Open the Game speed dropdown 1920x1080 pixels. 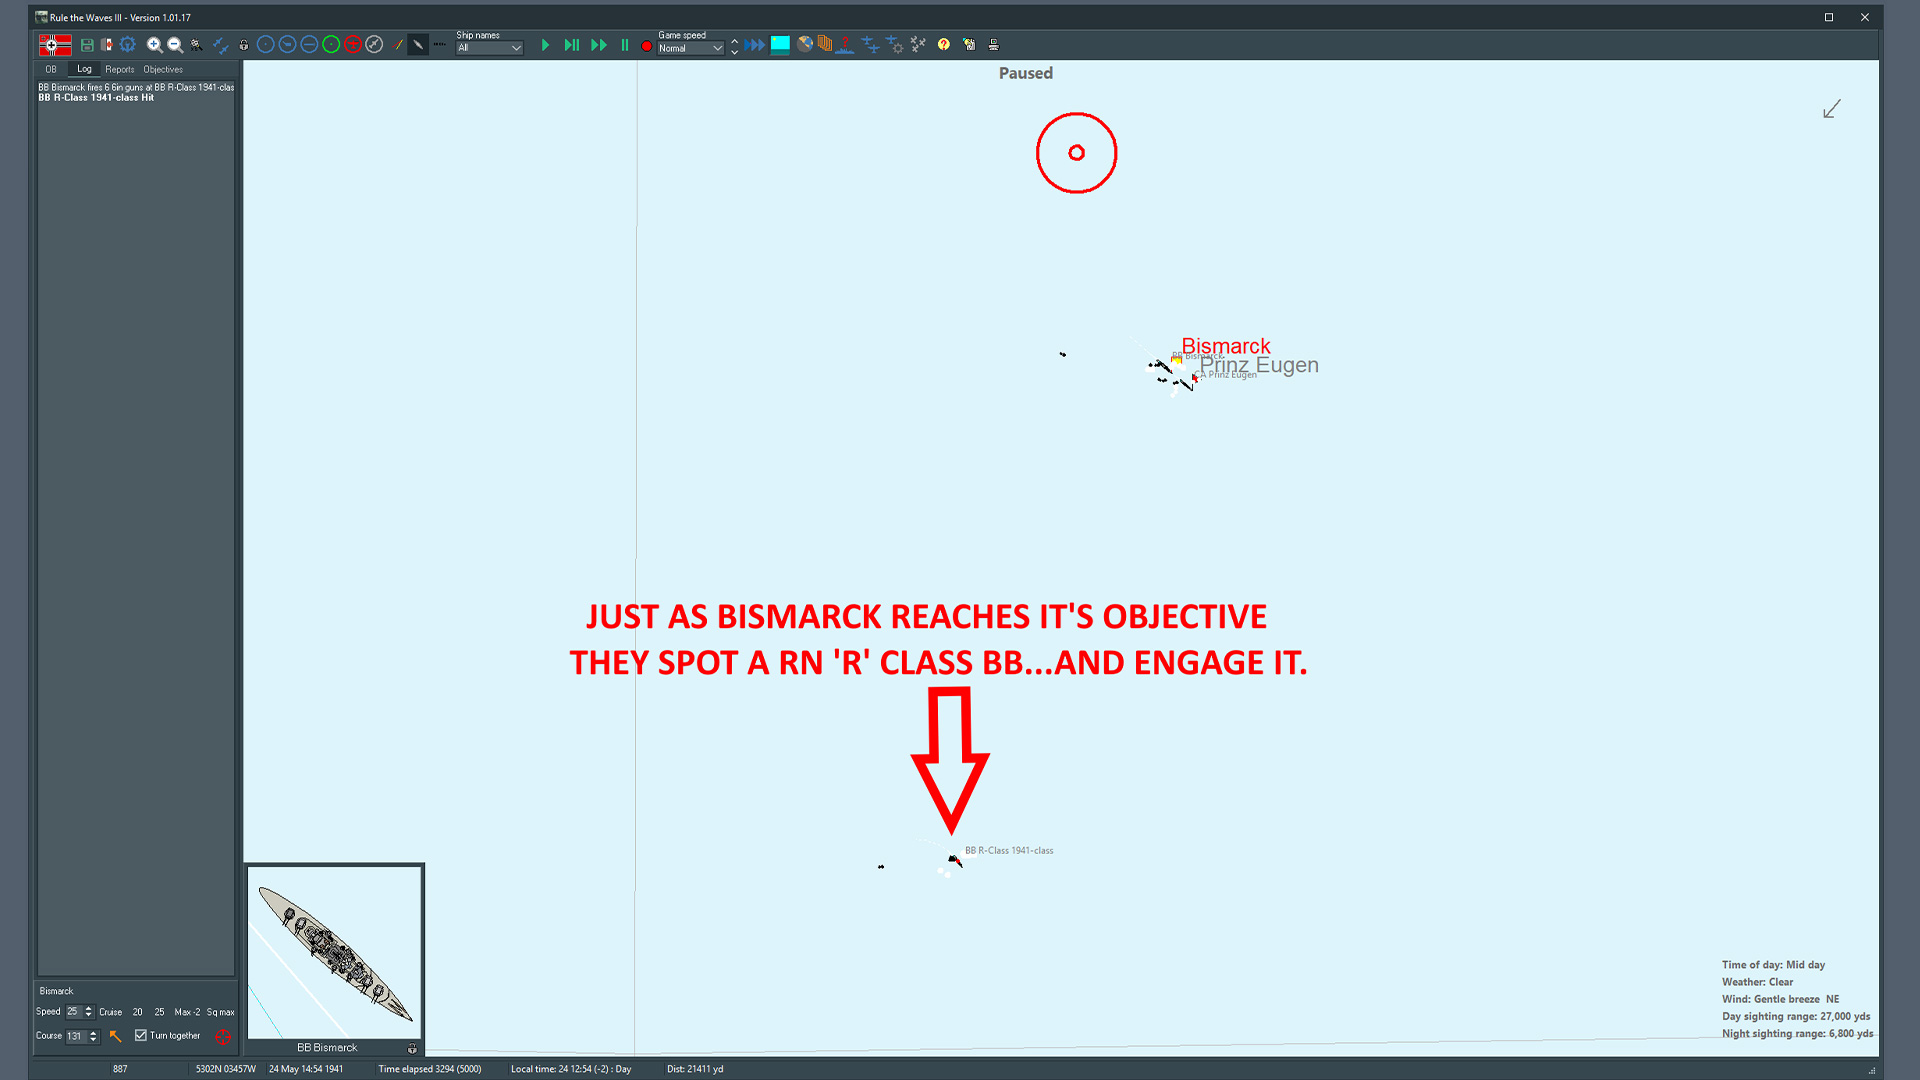click(690, 48)
